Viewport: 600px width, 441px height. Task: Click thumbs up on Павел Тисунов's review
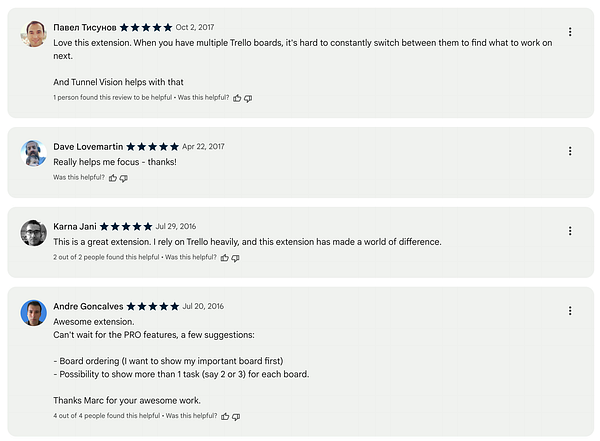[237, 98]
